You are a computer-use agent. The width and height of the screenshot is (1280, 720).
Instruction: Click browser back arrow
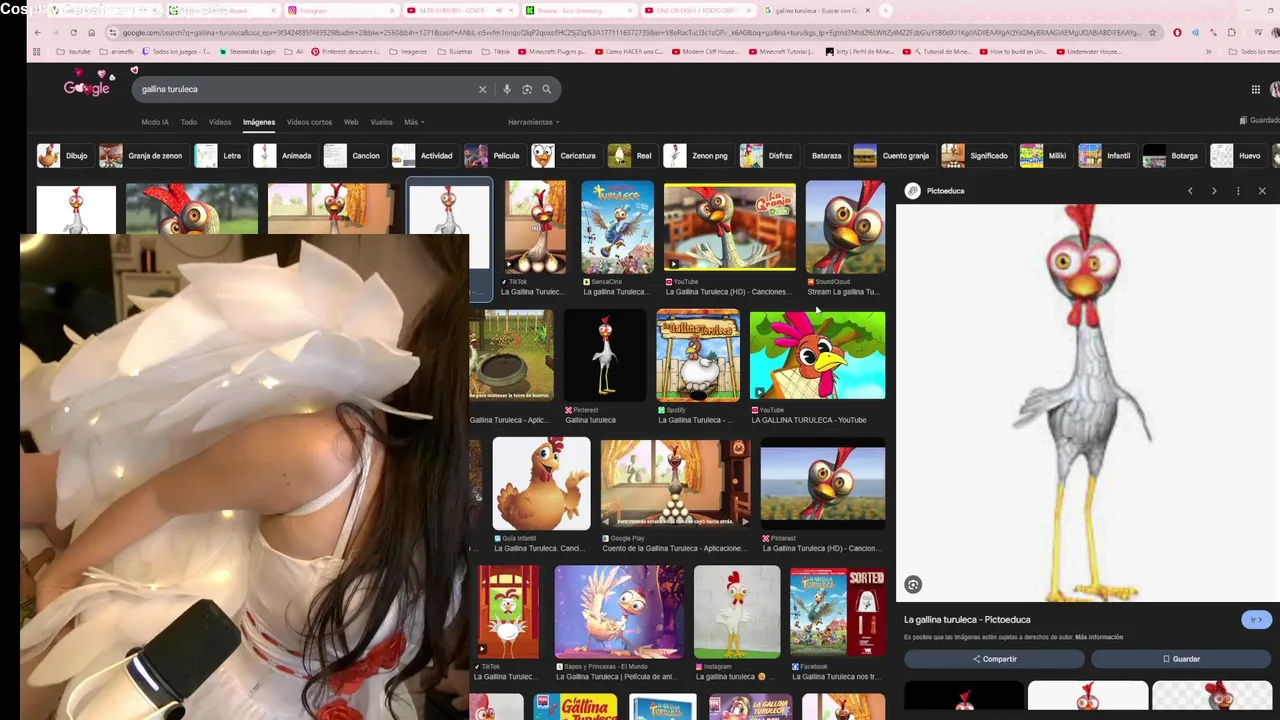37,32
